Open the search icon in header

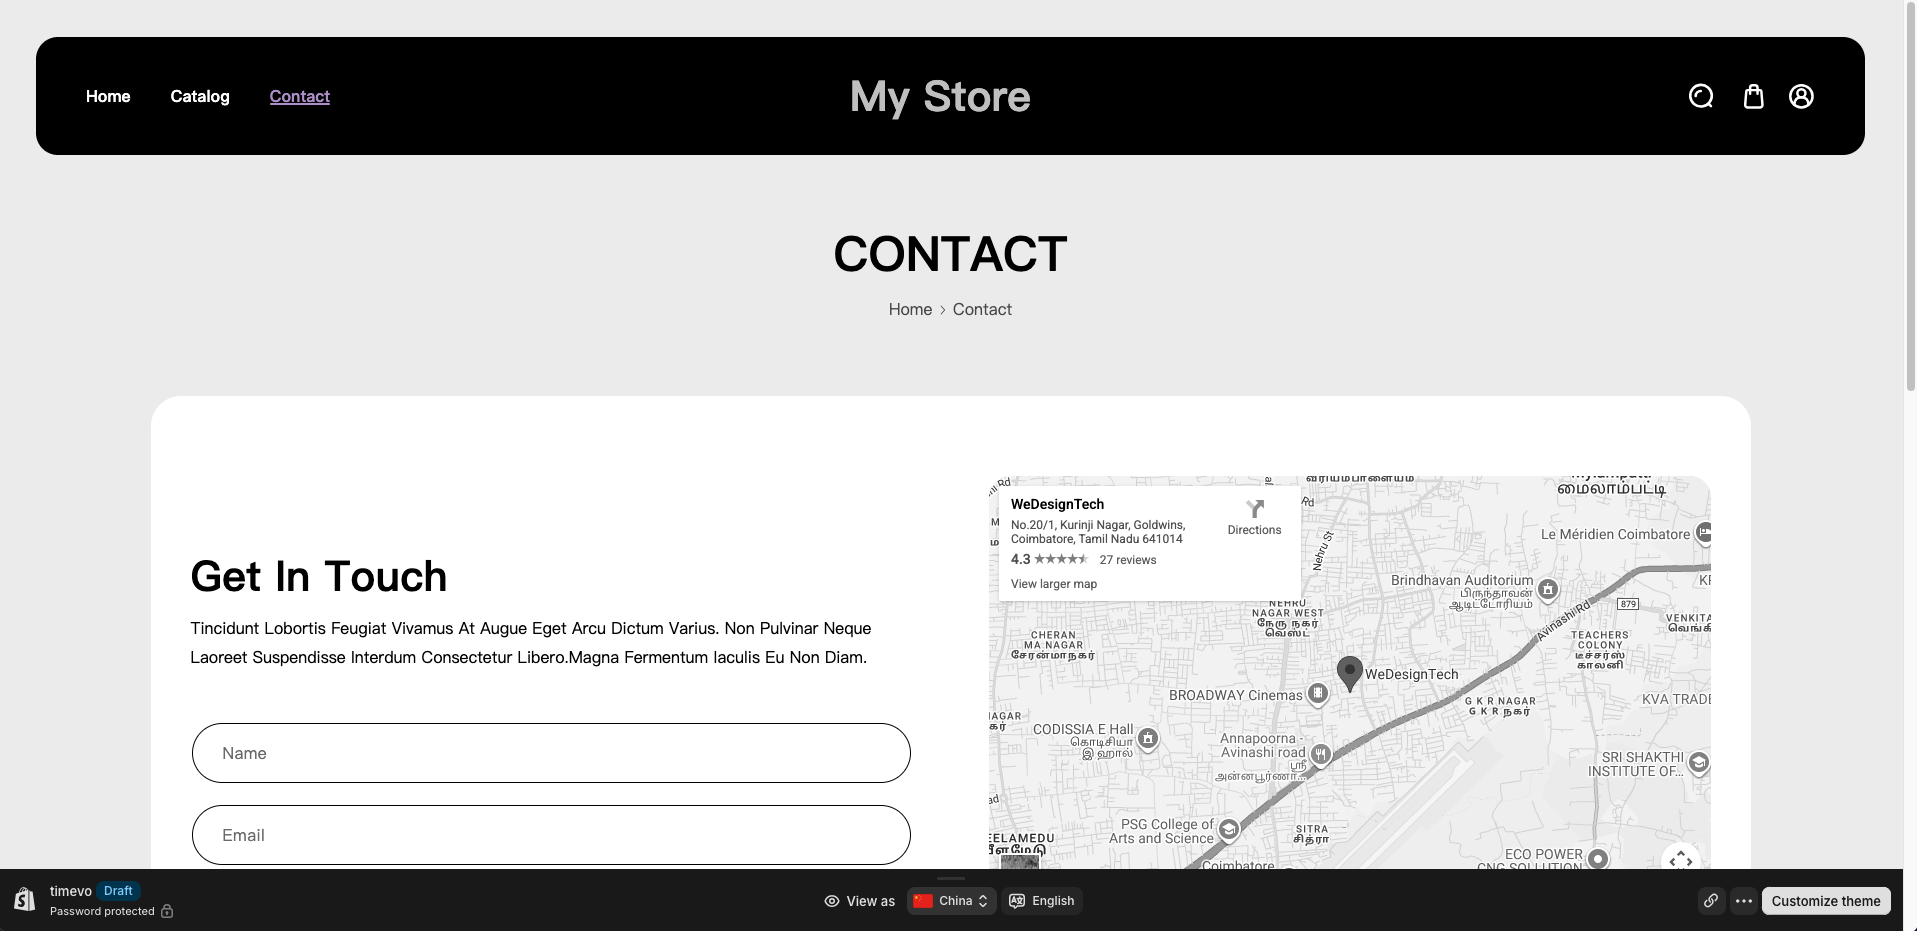1700,96
